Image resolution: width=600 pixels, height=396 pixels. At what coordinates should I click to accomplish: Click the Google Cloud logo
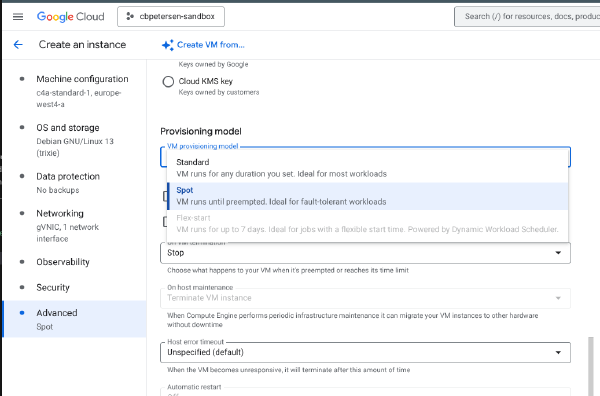(70, 16)
